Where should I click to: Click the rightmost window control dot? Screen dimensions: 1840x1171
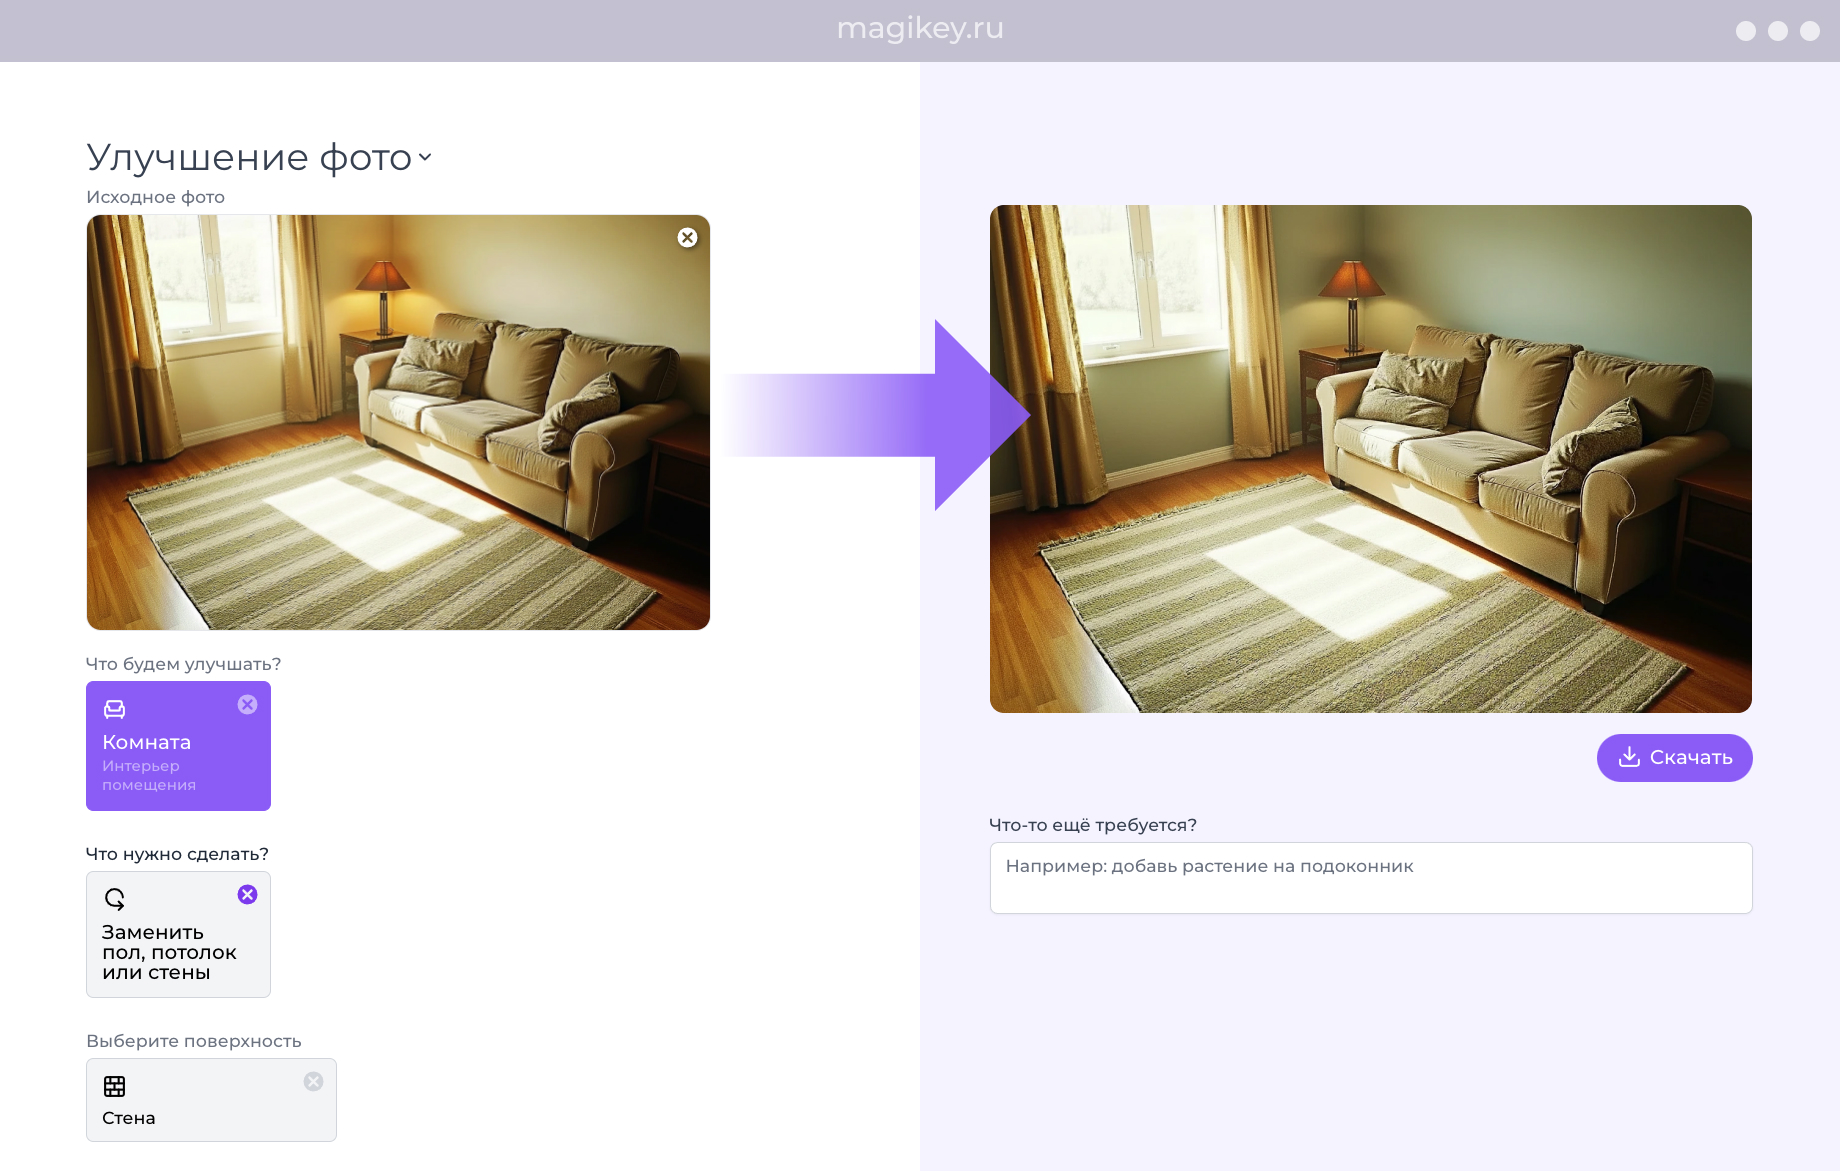pos(1810,31)
